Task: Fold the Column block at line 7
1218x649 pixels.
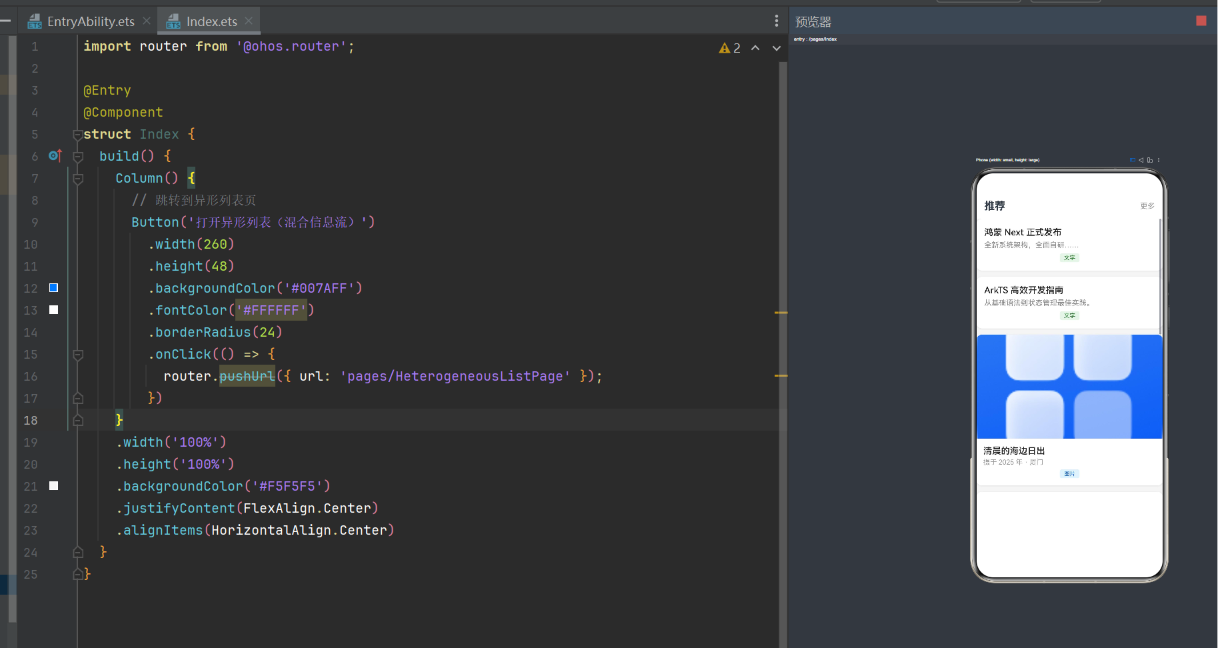Action: pos(77,178)
